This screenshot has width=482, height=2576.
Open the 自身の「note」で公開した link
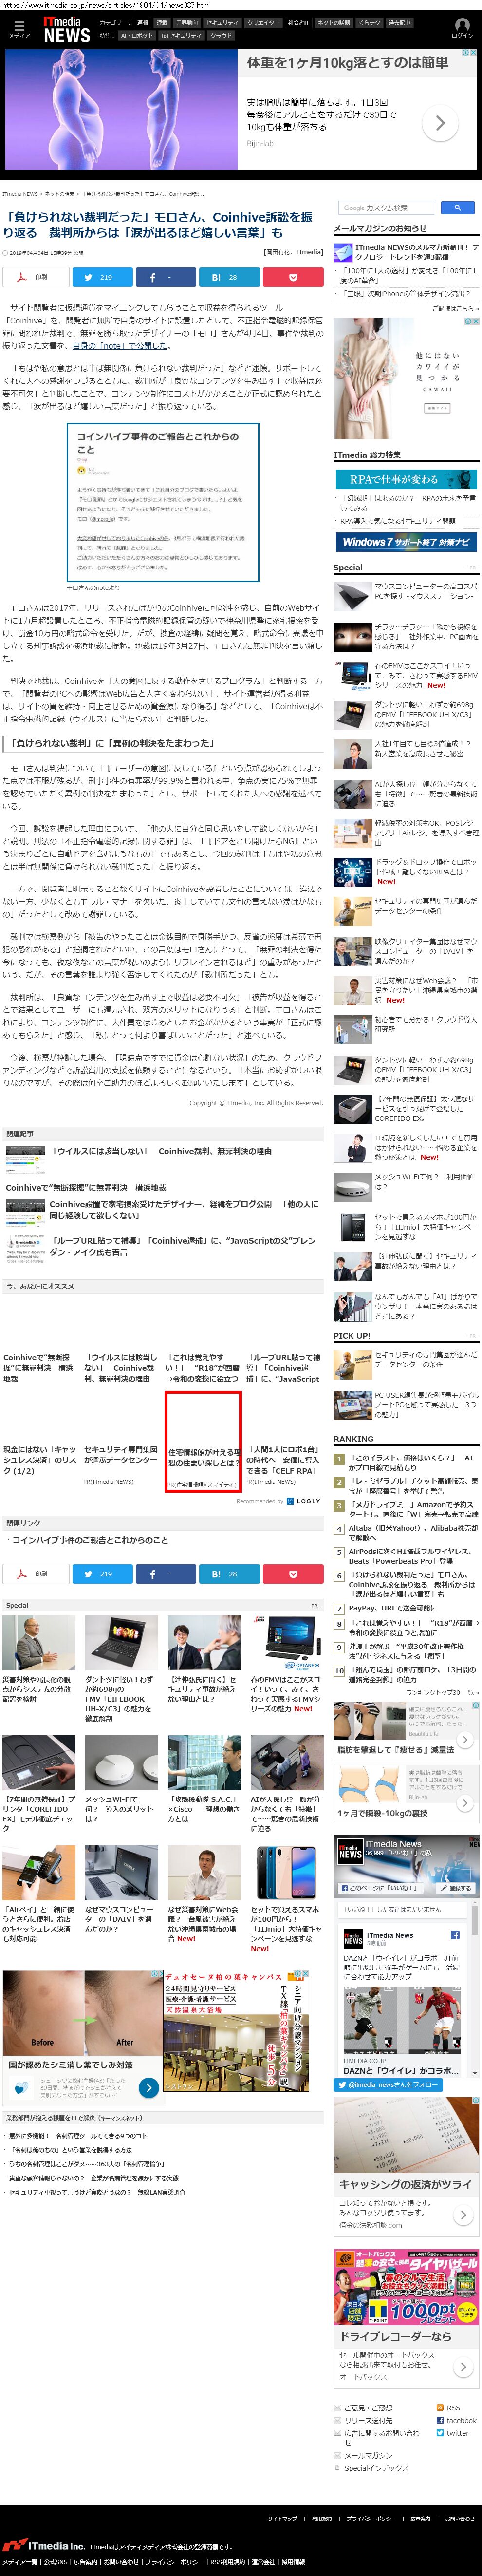[x=119, y=346]
